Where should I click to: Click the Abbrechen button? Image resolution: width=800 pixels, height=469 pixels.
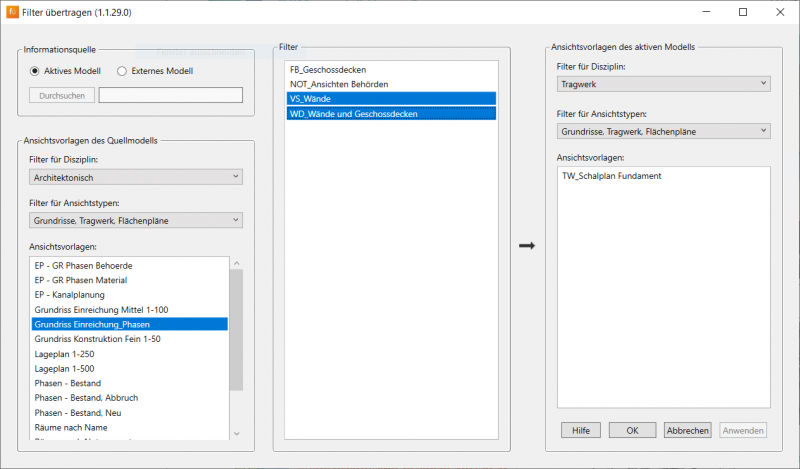(687, 430)
